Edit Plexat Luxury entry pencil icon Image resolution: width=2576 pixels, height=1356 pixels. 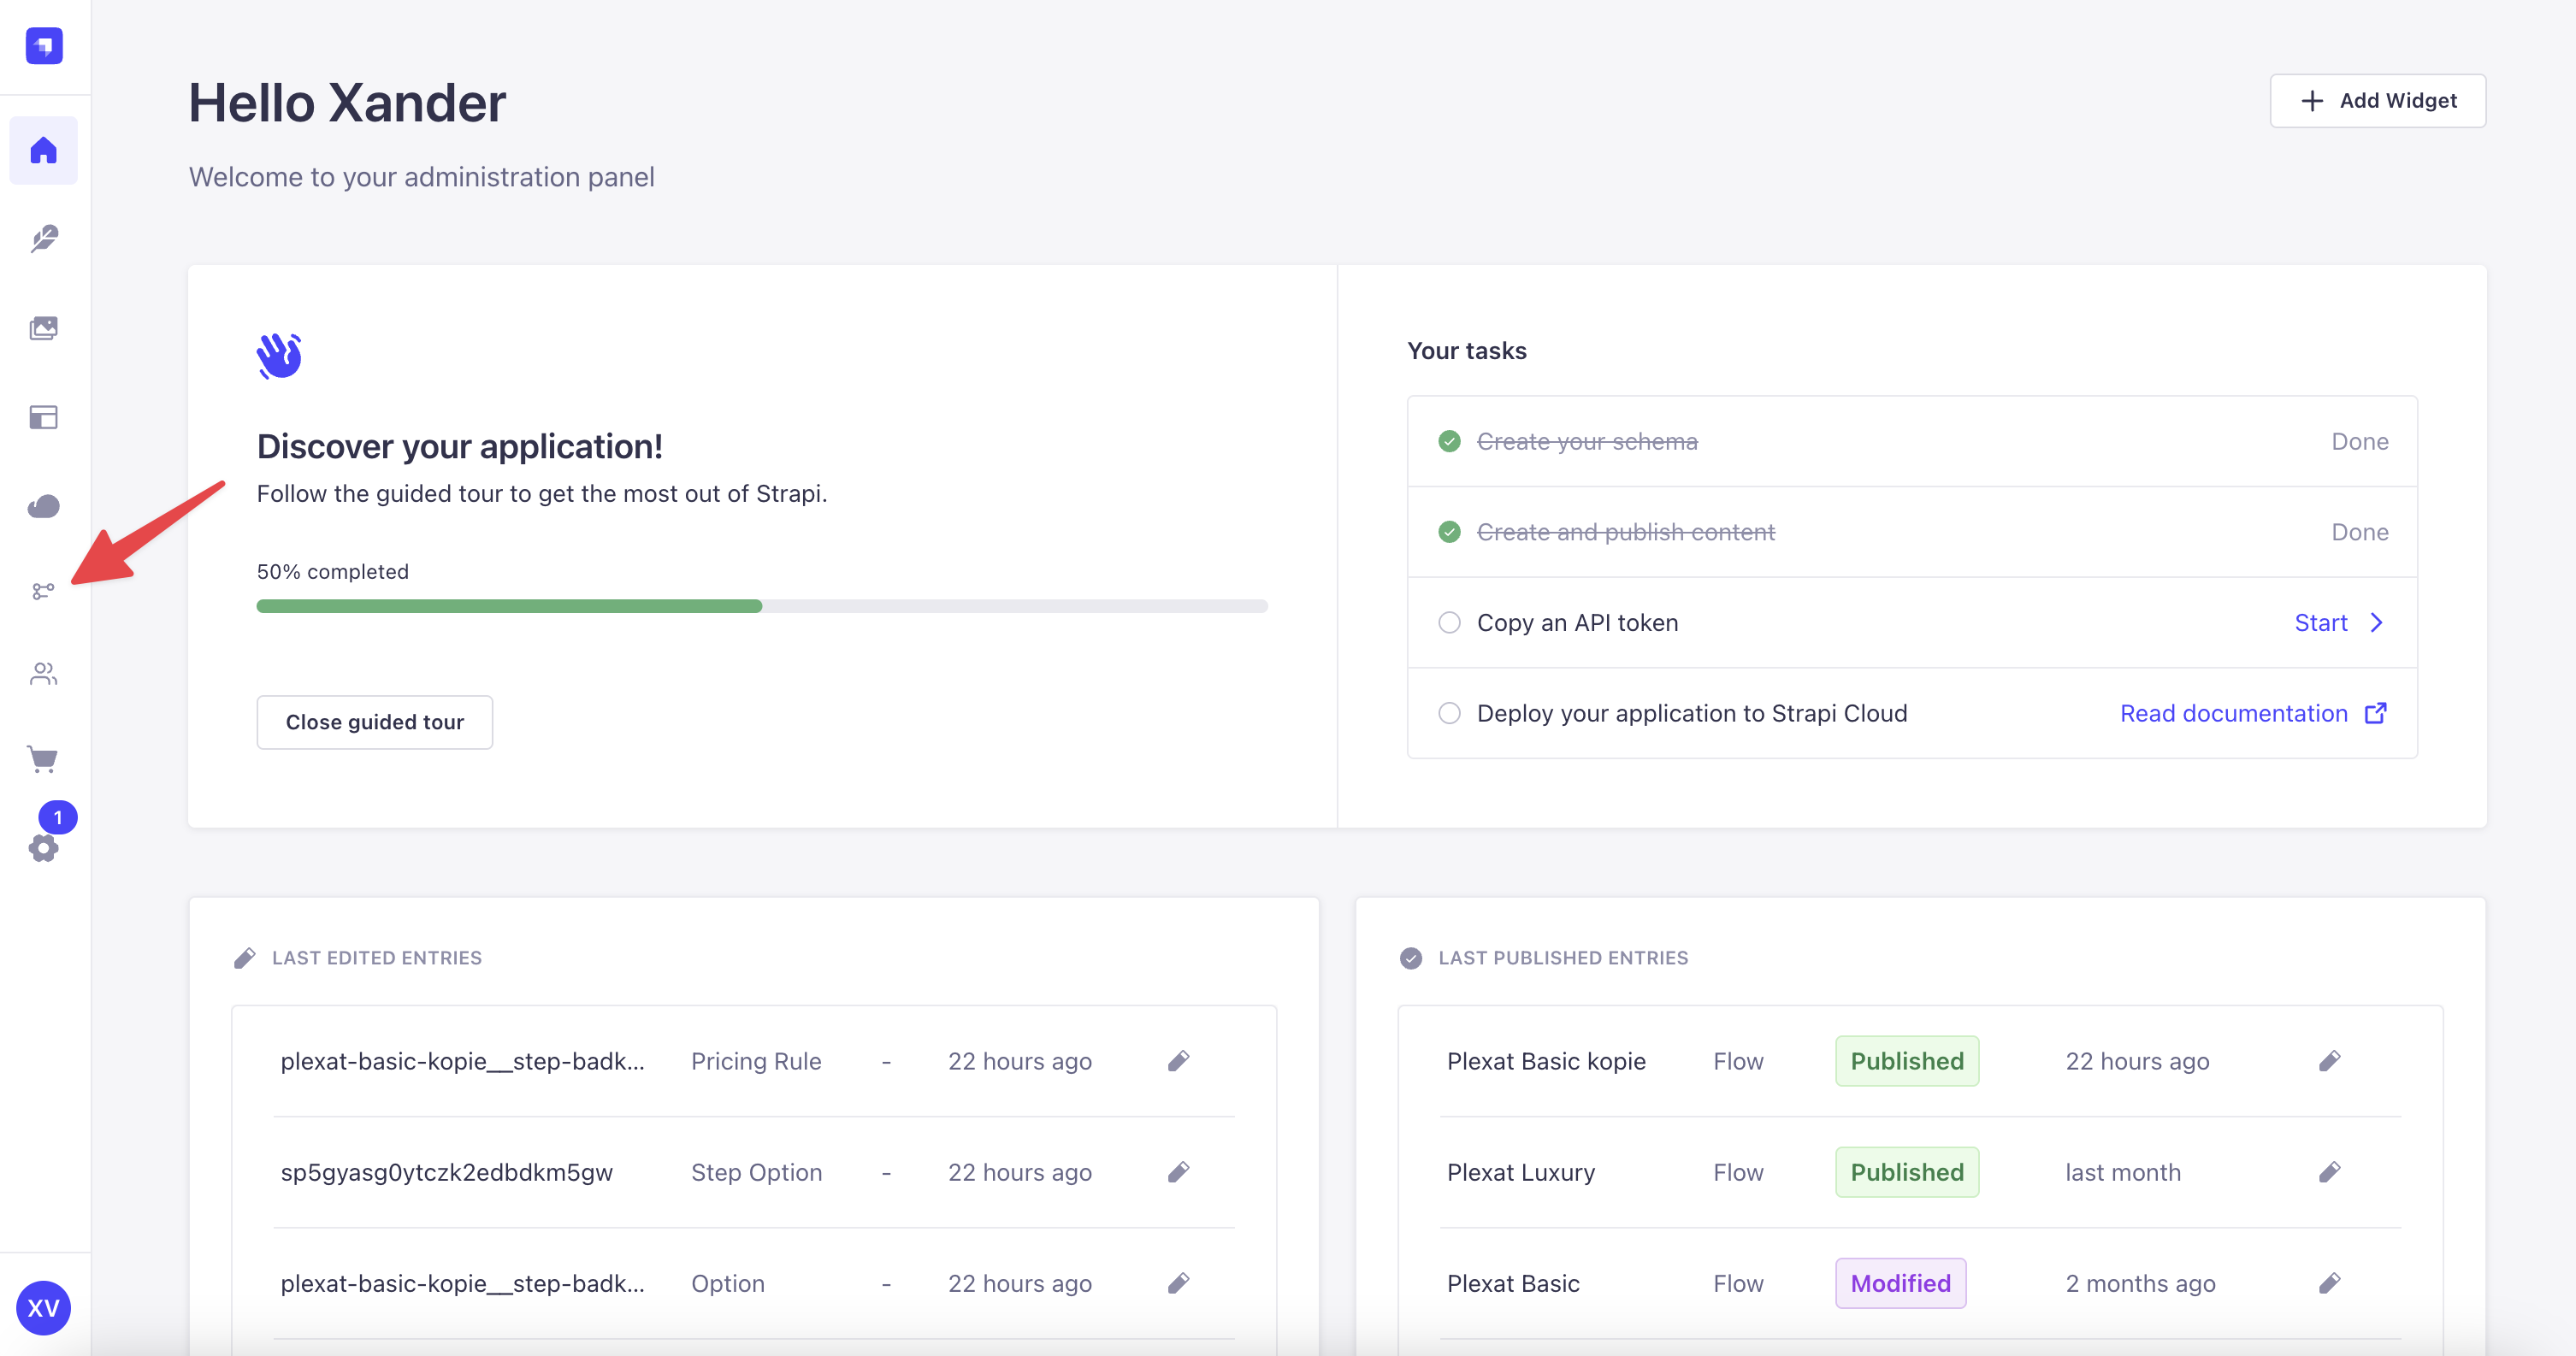(2330, 1172)
